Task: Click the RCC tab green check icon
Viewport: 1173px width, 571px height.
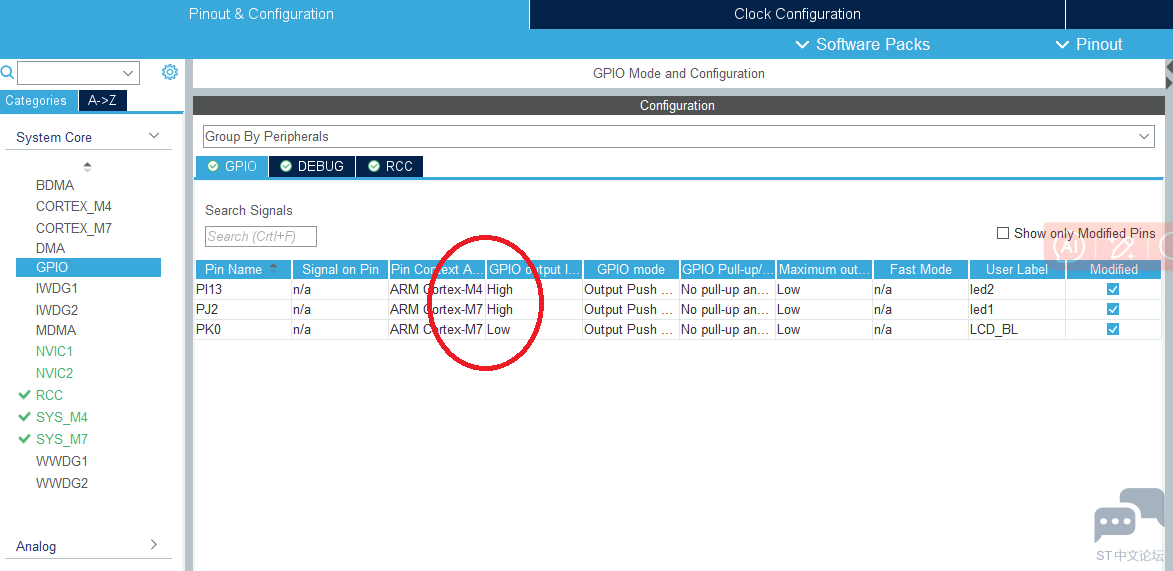Action: tap(374, 166)
